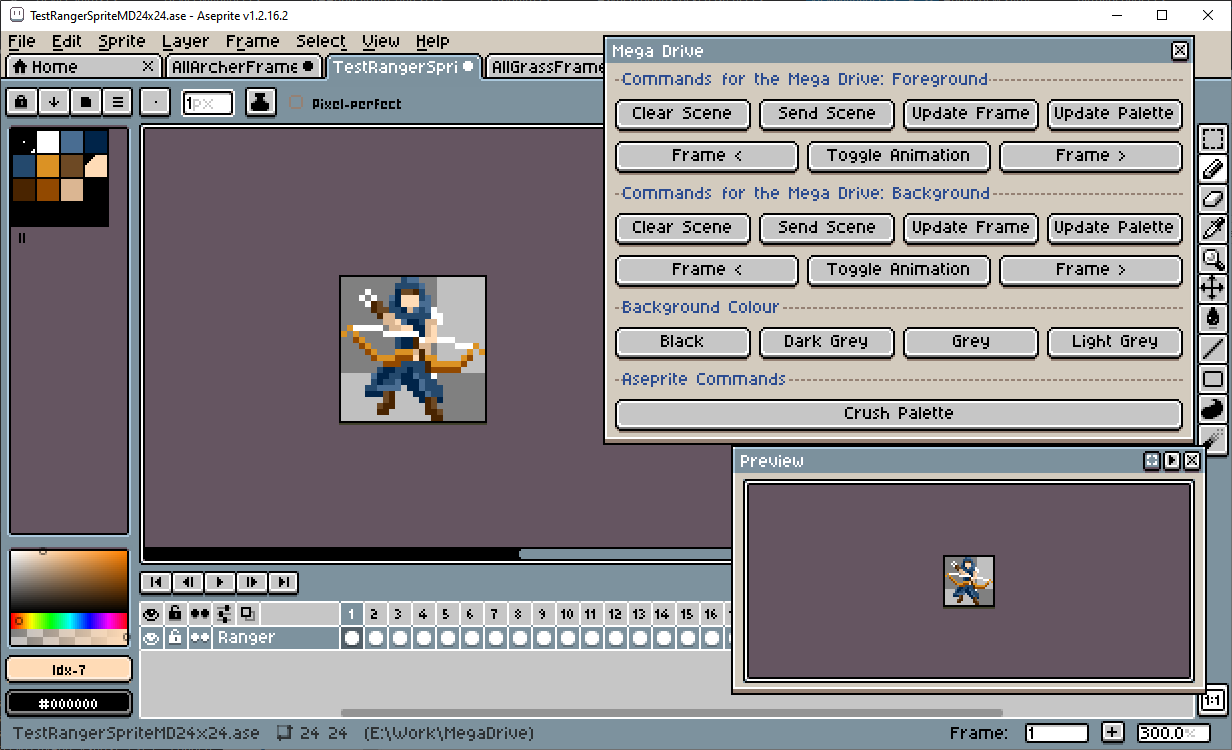The width and height of the screenshot is (1232, 750).
Task: Toggle lock on Ranger layer
Action: tap(176, 637)
